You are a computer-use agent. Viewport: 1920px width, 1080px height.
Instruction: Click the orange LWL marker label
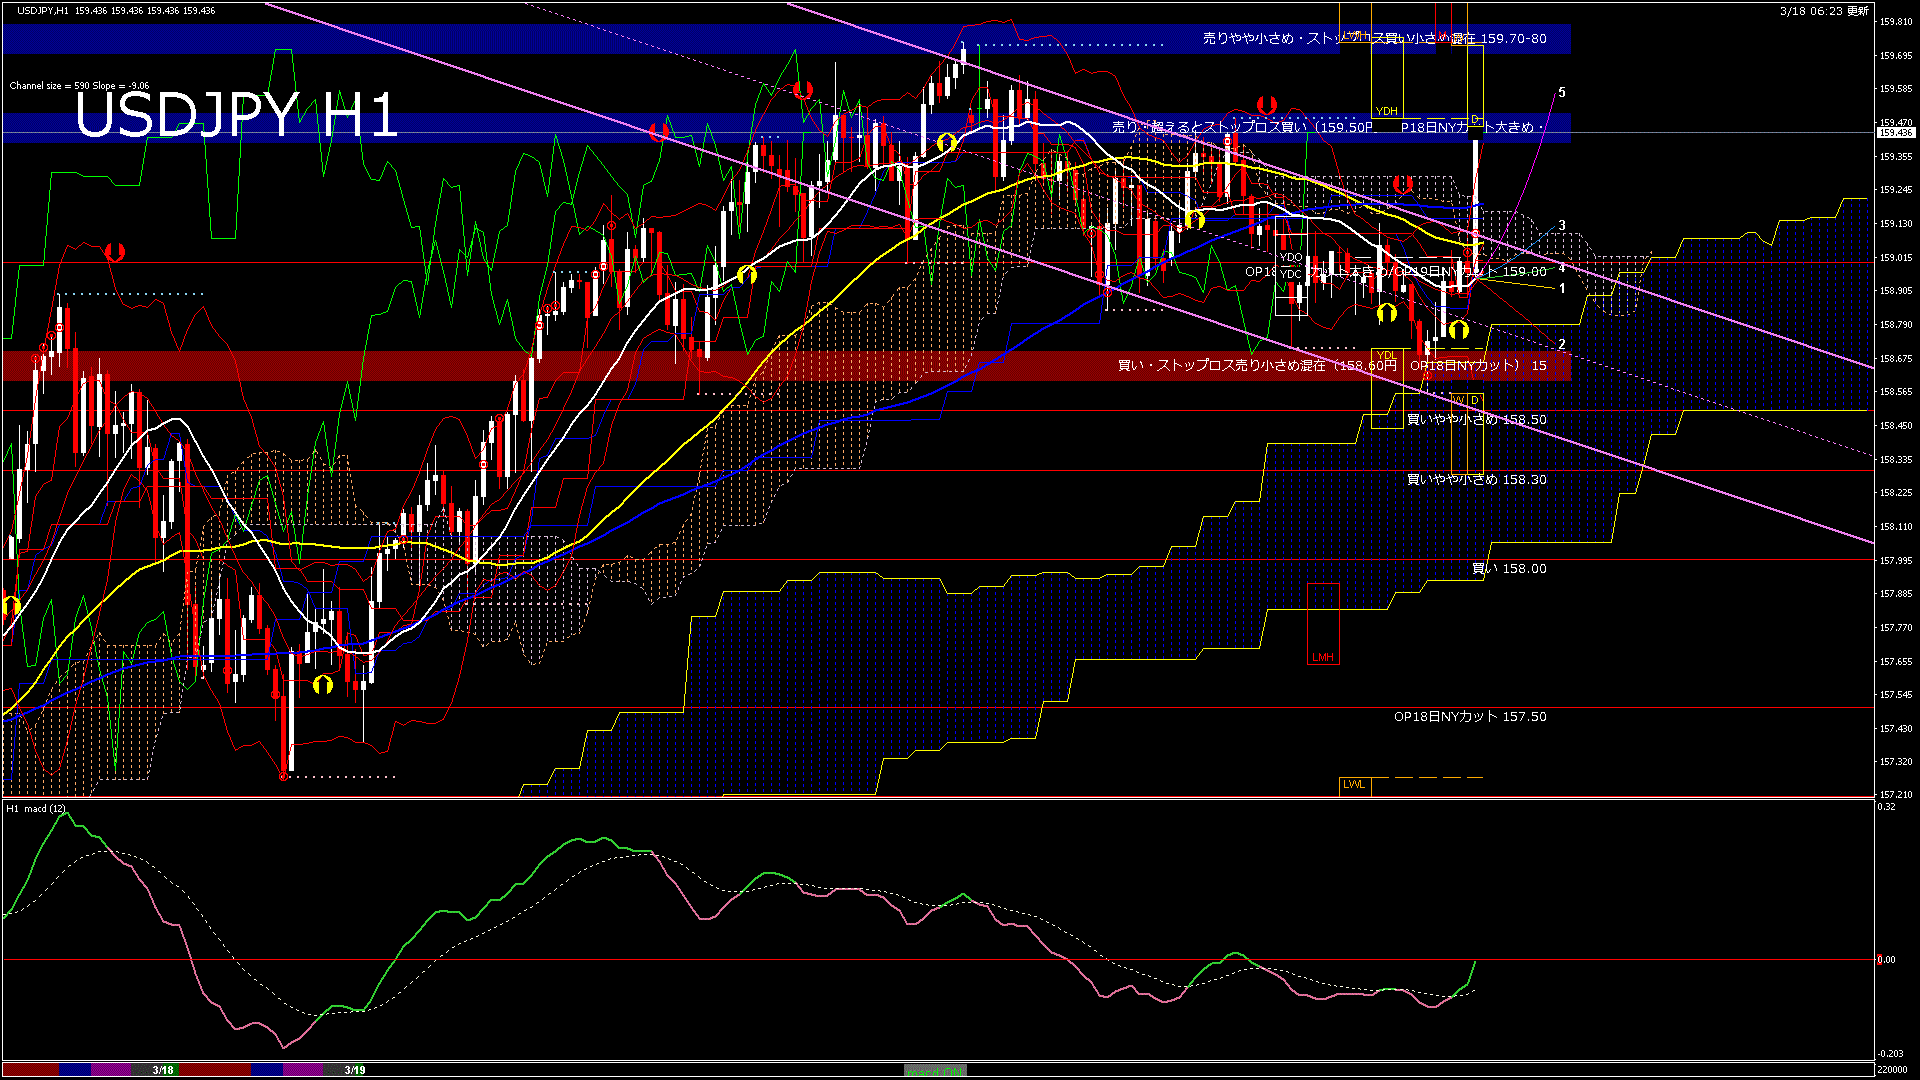click(1354, 785)
